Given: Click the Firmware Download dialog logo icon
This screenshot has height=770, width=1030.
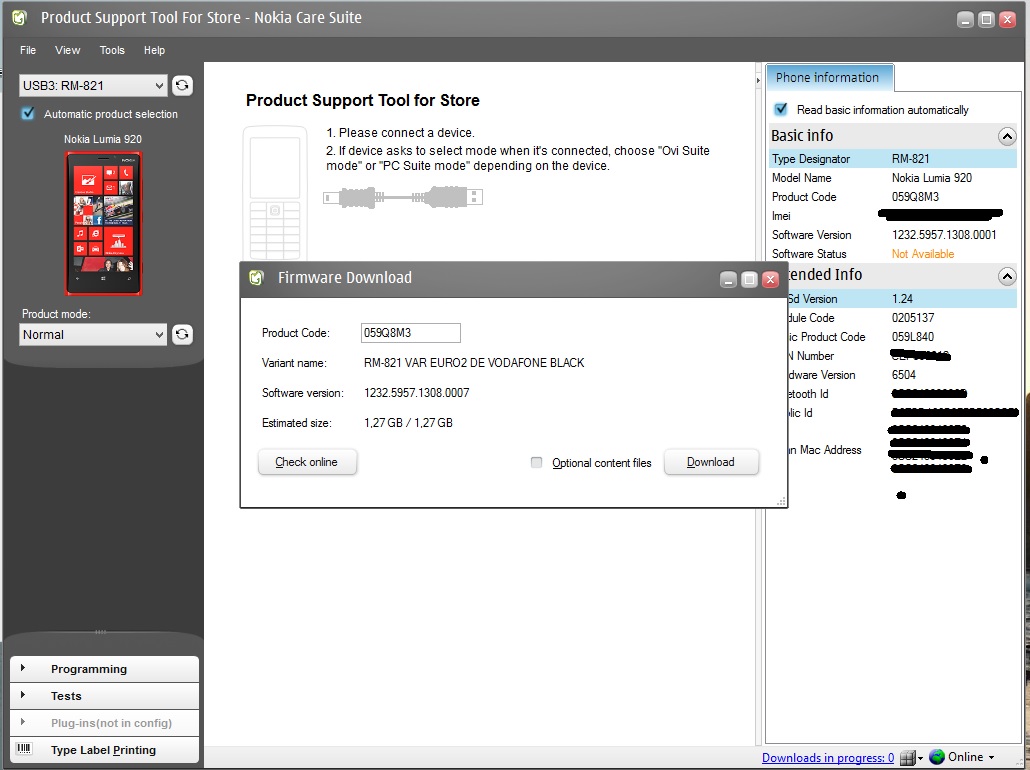Looking at the screenshot, I should [x=256, y=278].
